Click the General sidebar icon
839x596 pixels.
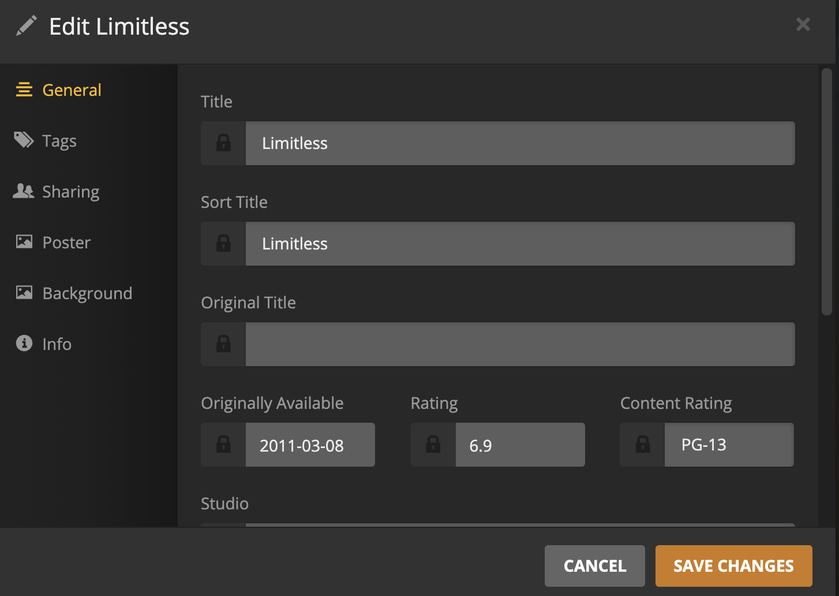(24, 90)
